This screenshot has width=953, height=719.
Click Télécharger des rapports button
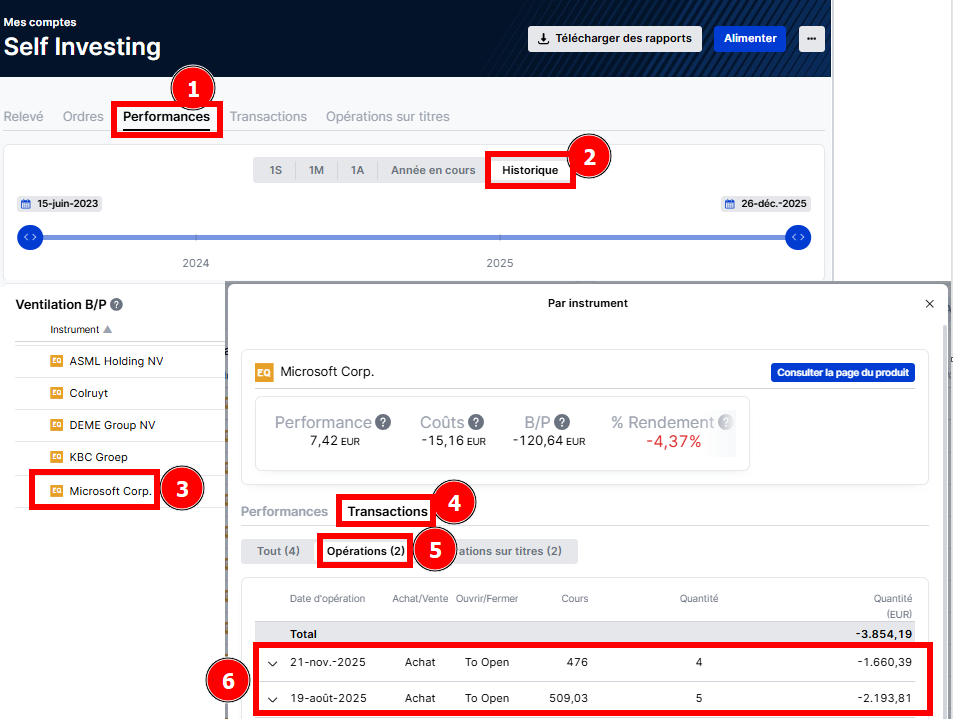[614, 39]
